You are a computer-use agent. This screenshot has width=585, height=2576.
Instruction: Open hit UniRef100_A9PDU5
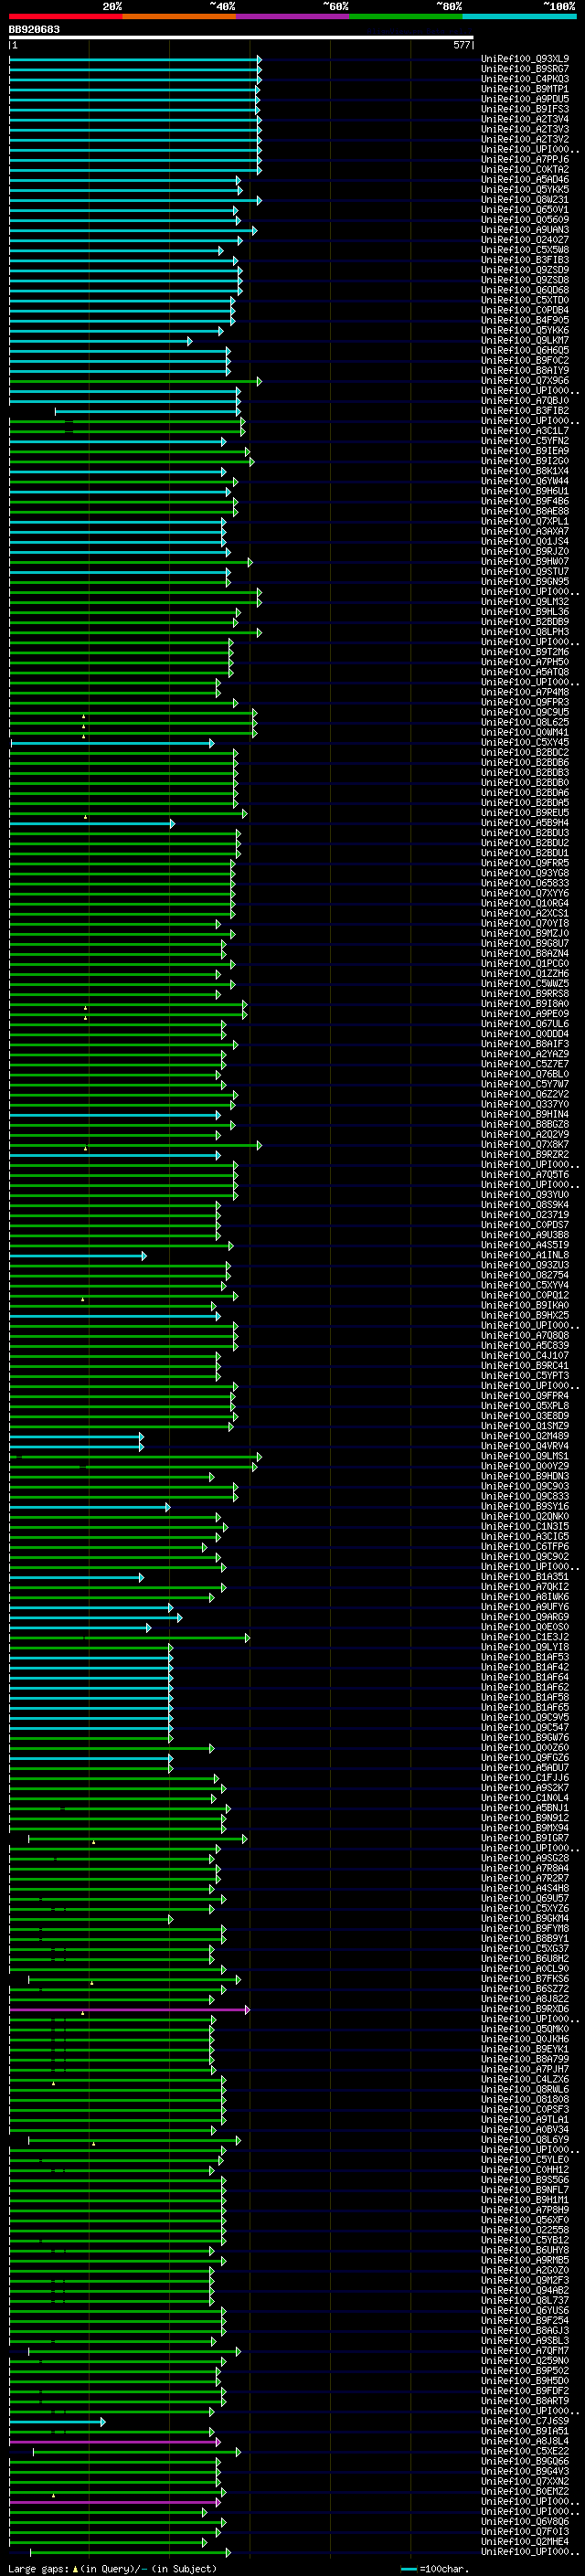click(525, 99)
